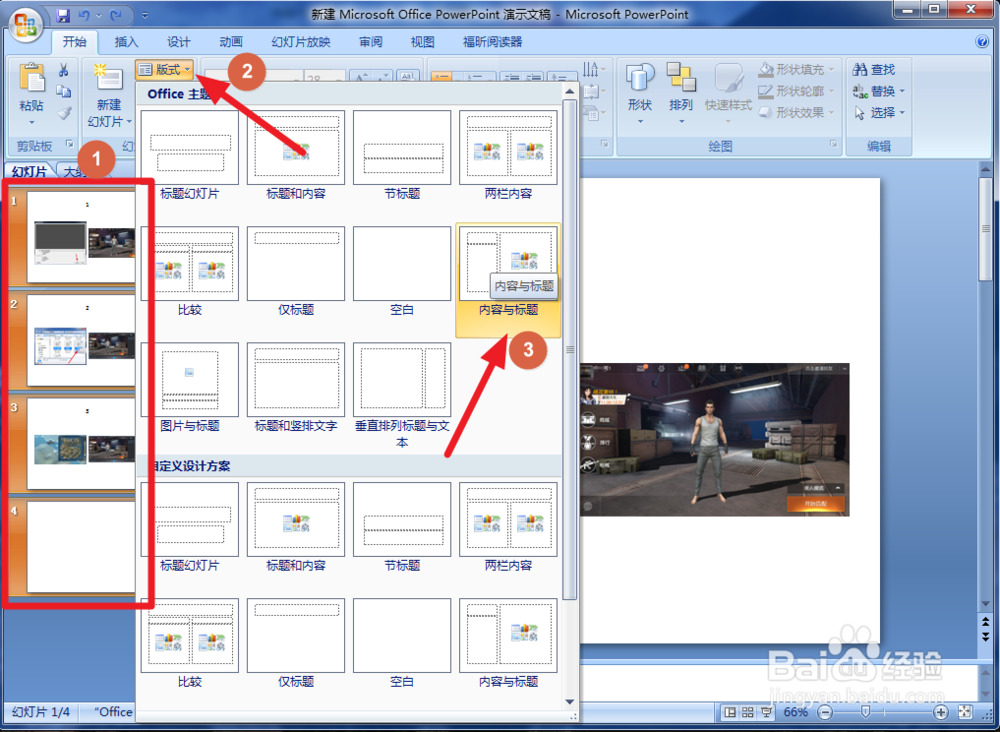Select the 幻灯片 pane tab
The image size is (1000, 732).
click(29, 172)
